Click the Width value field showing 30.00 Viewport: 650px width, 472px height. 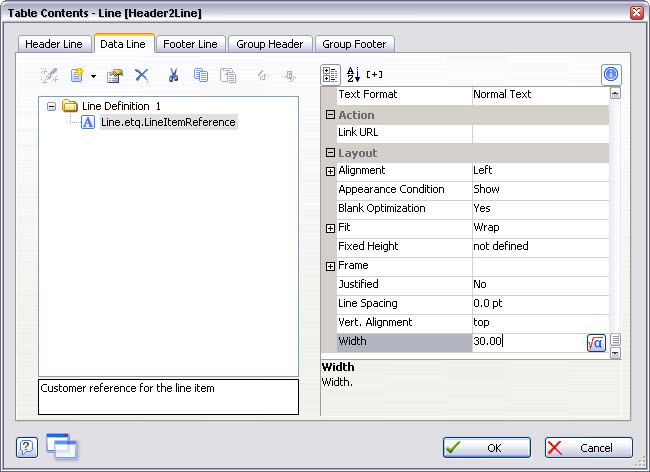(529, 341)
